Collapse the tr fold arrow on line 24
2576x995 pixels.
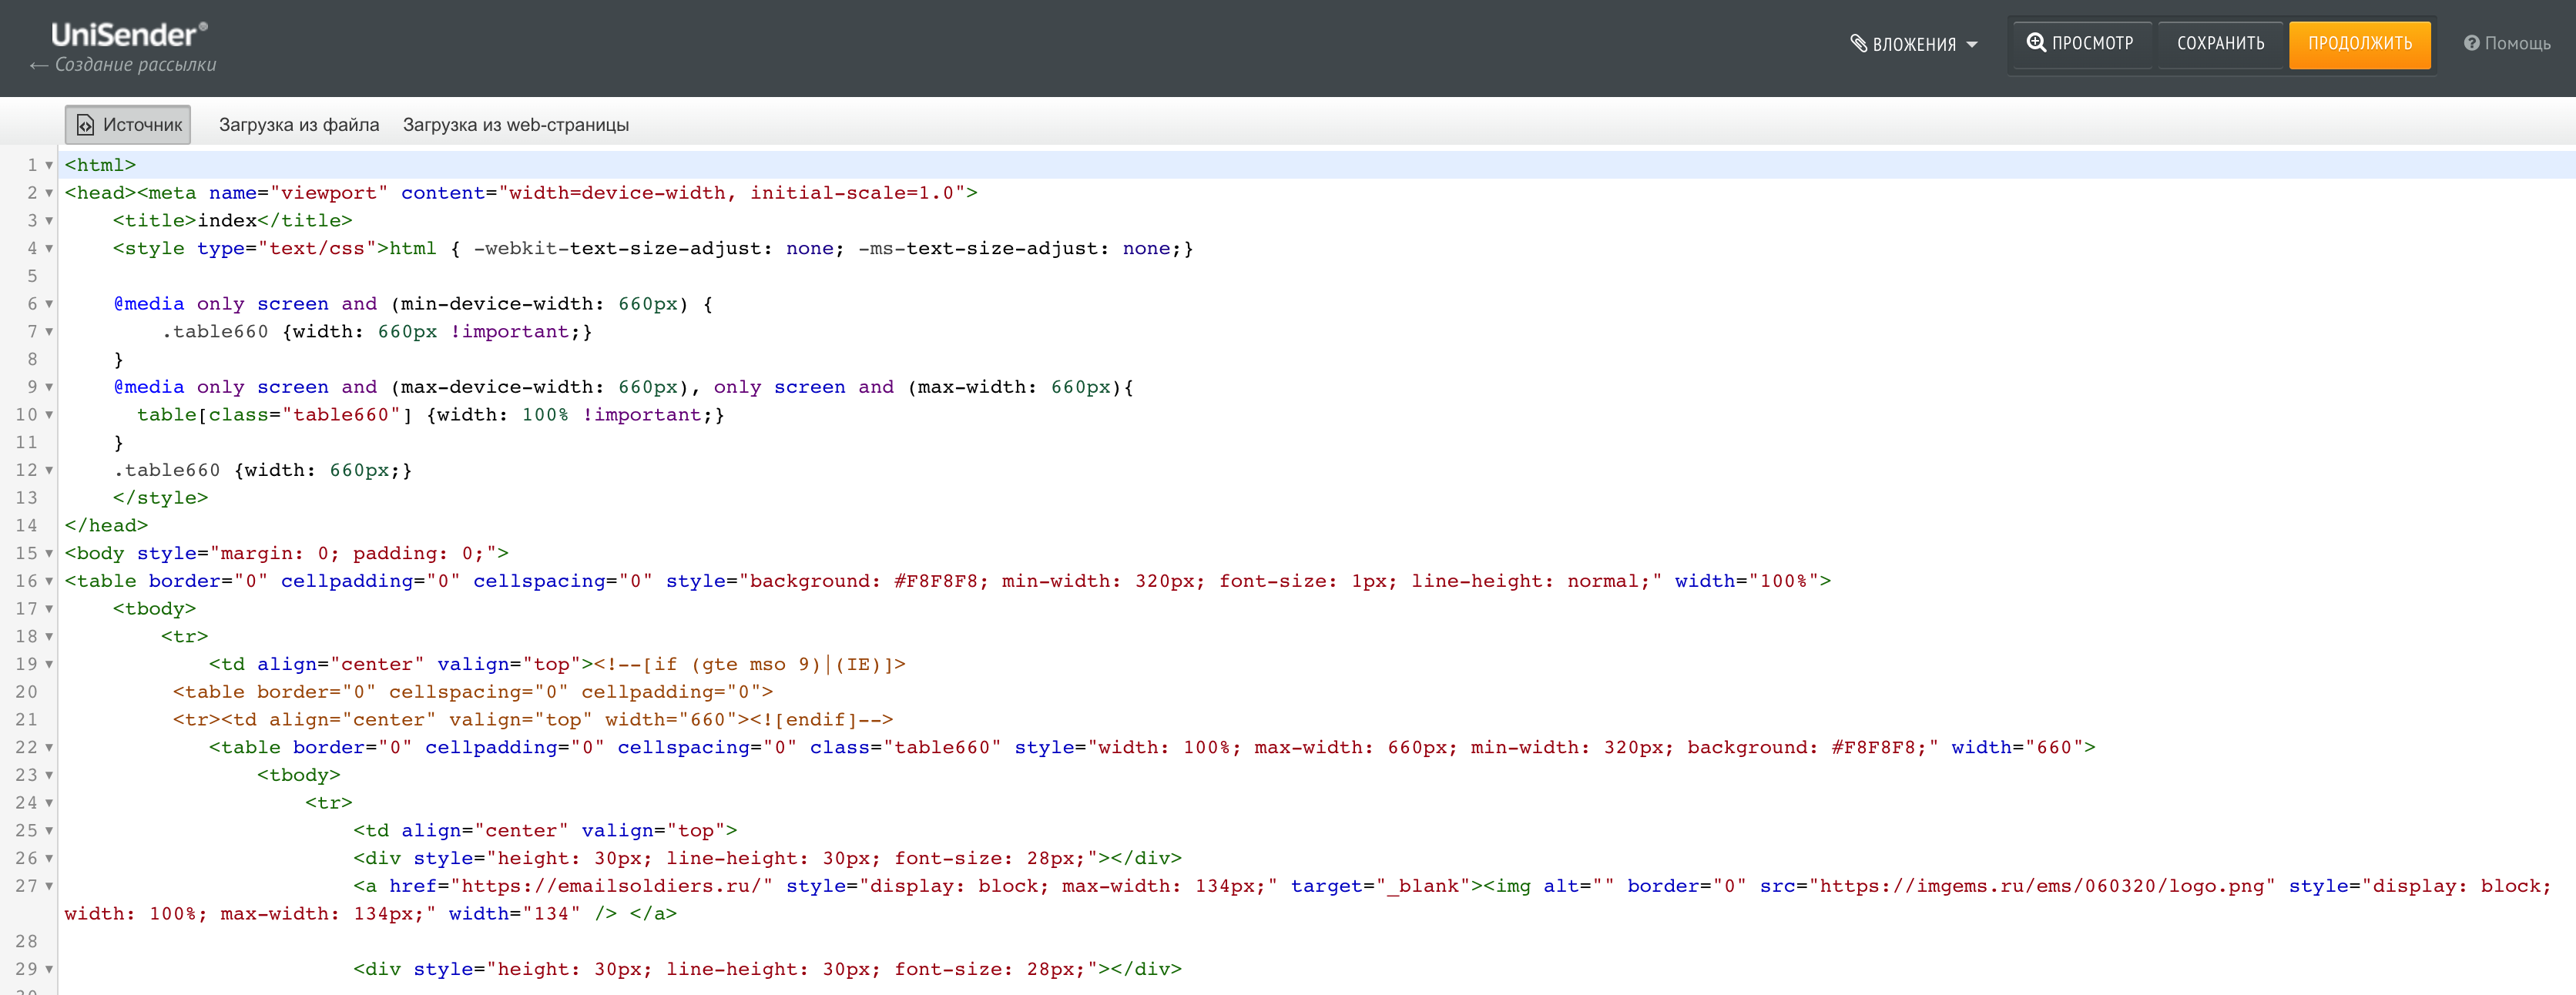tap(49, 803)
